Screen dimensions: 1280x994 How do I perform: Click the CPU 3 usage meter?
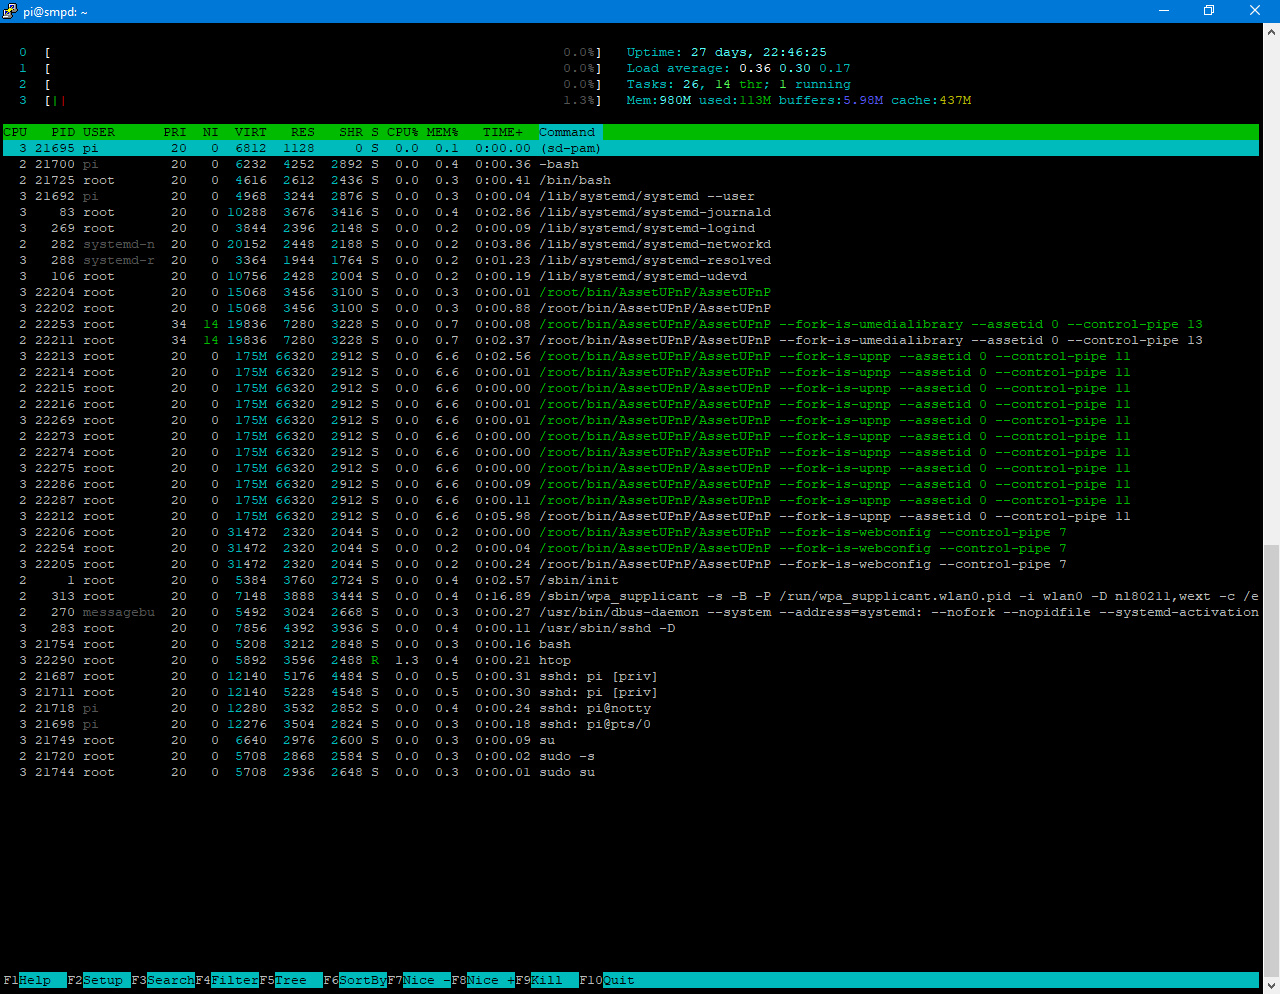point(311,100)
